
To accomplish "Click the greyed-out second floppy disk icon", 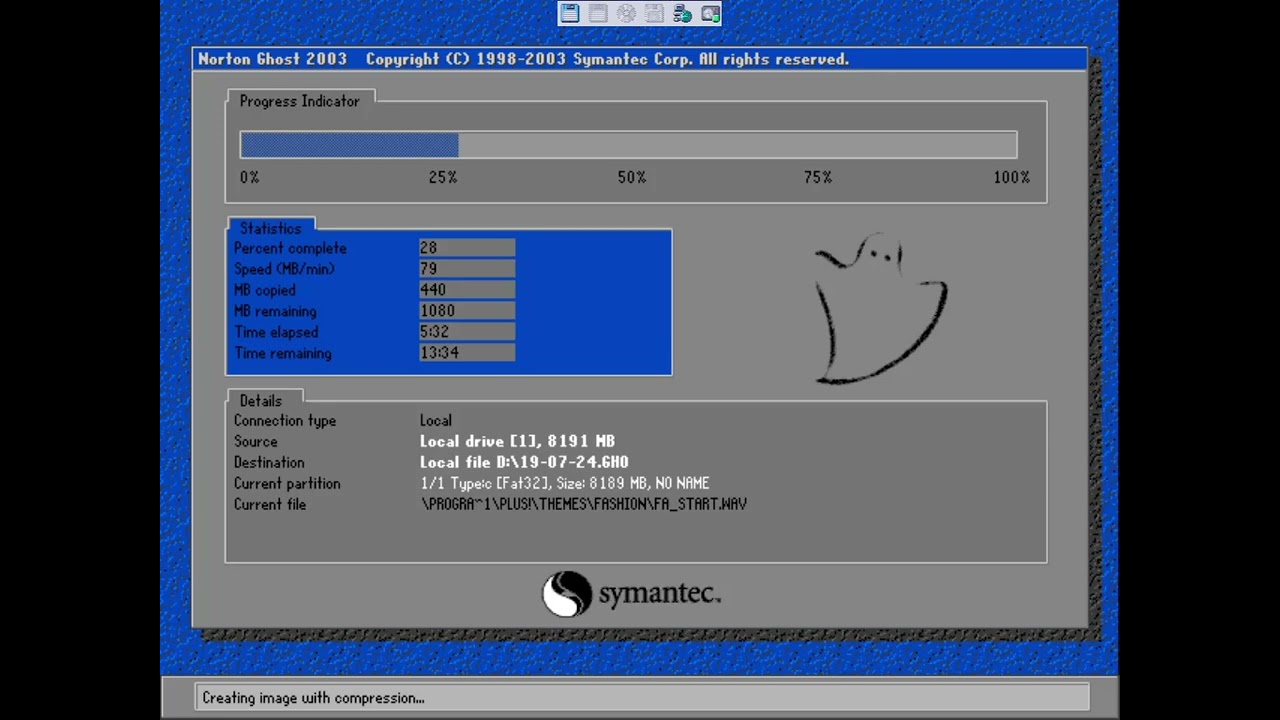I will pyautogui.click(x=598, y=13).
